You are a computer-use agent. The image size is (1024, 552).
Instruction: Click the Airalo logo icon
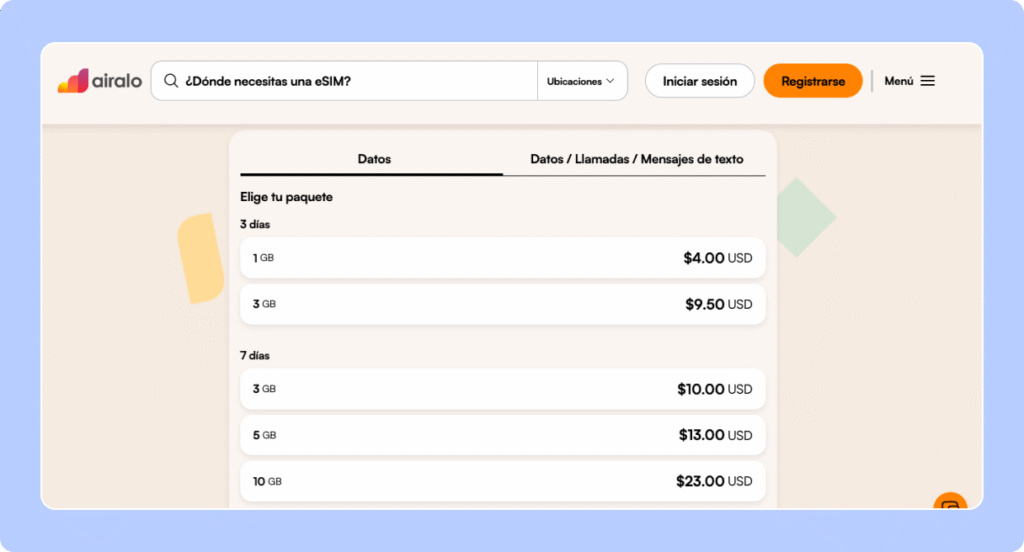74,82
